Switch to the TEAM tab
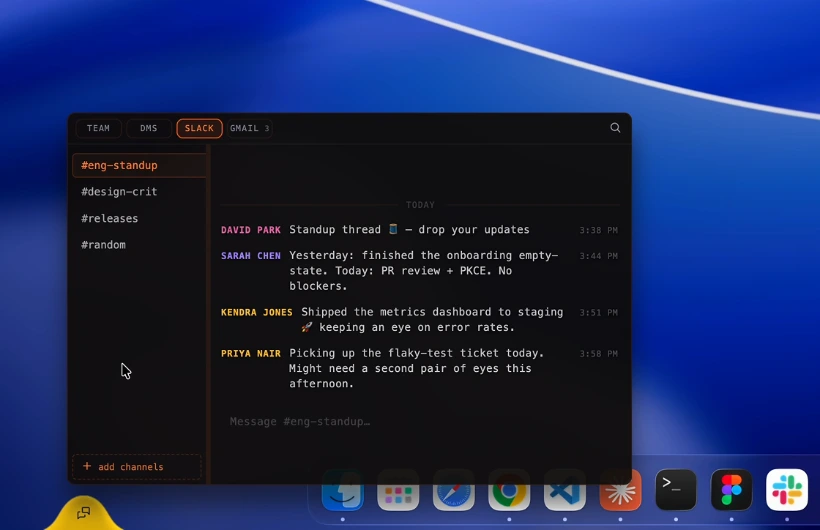 click(x=98, y=128)
